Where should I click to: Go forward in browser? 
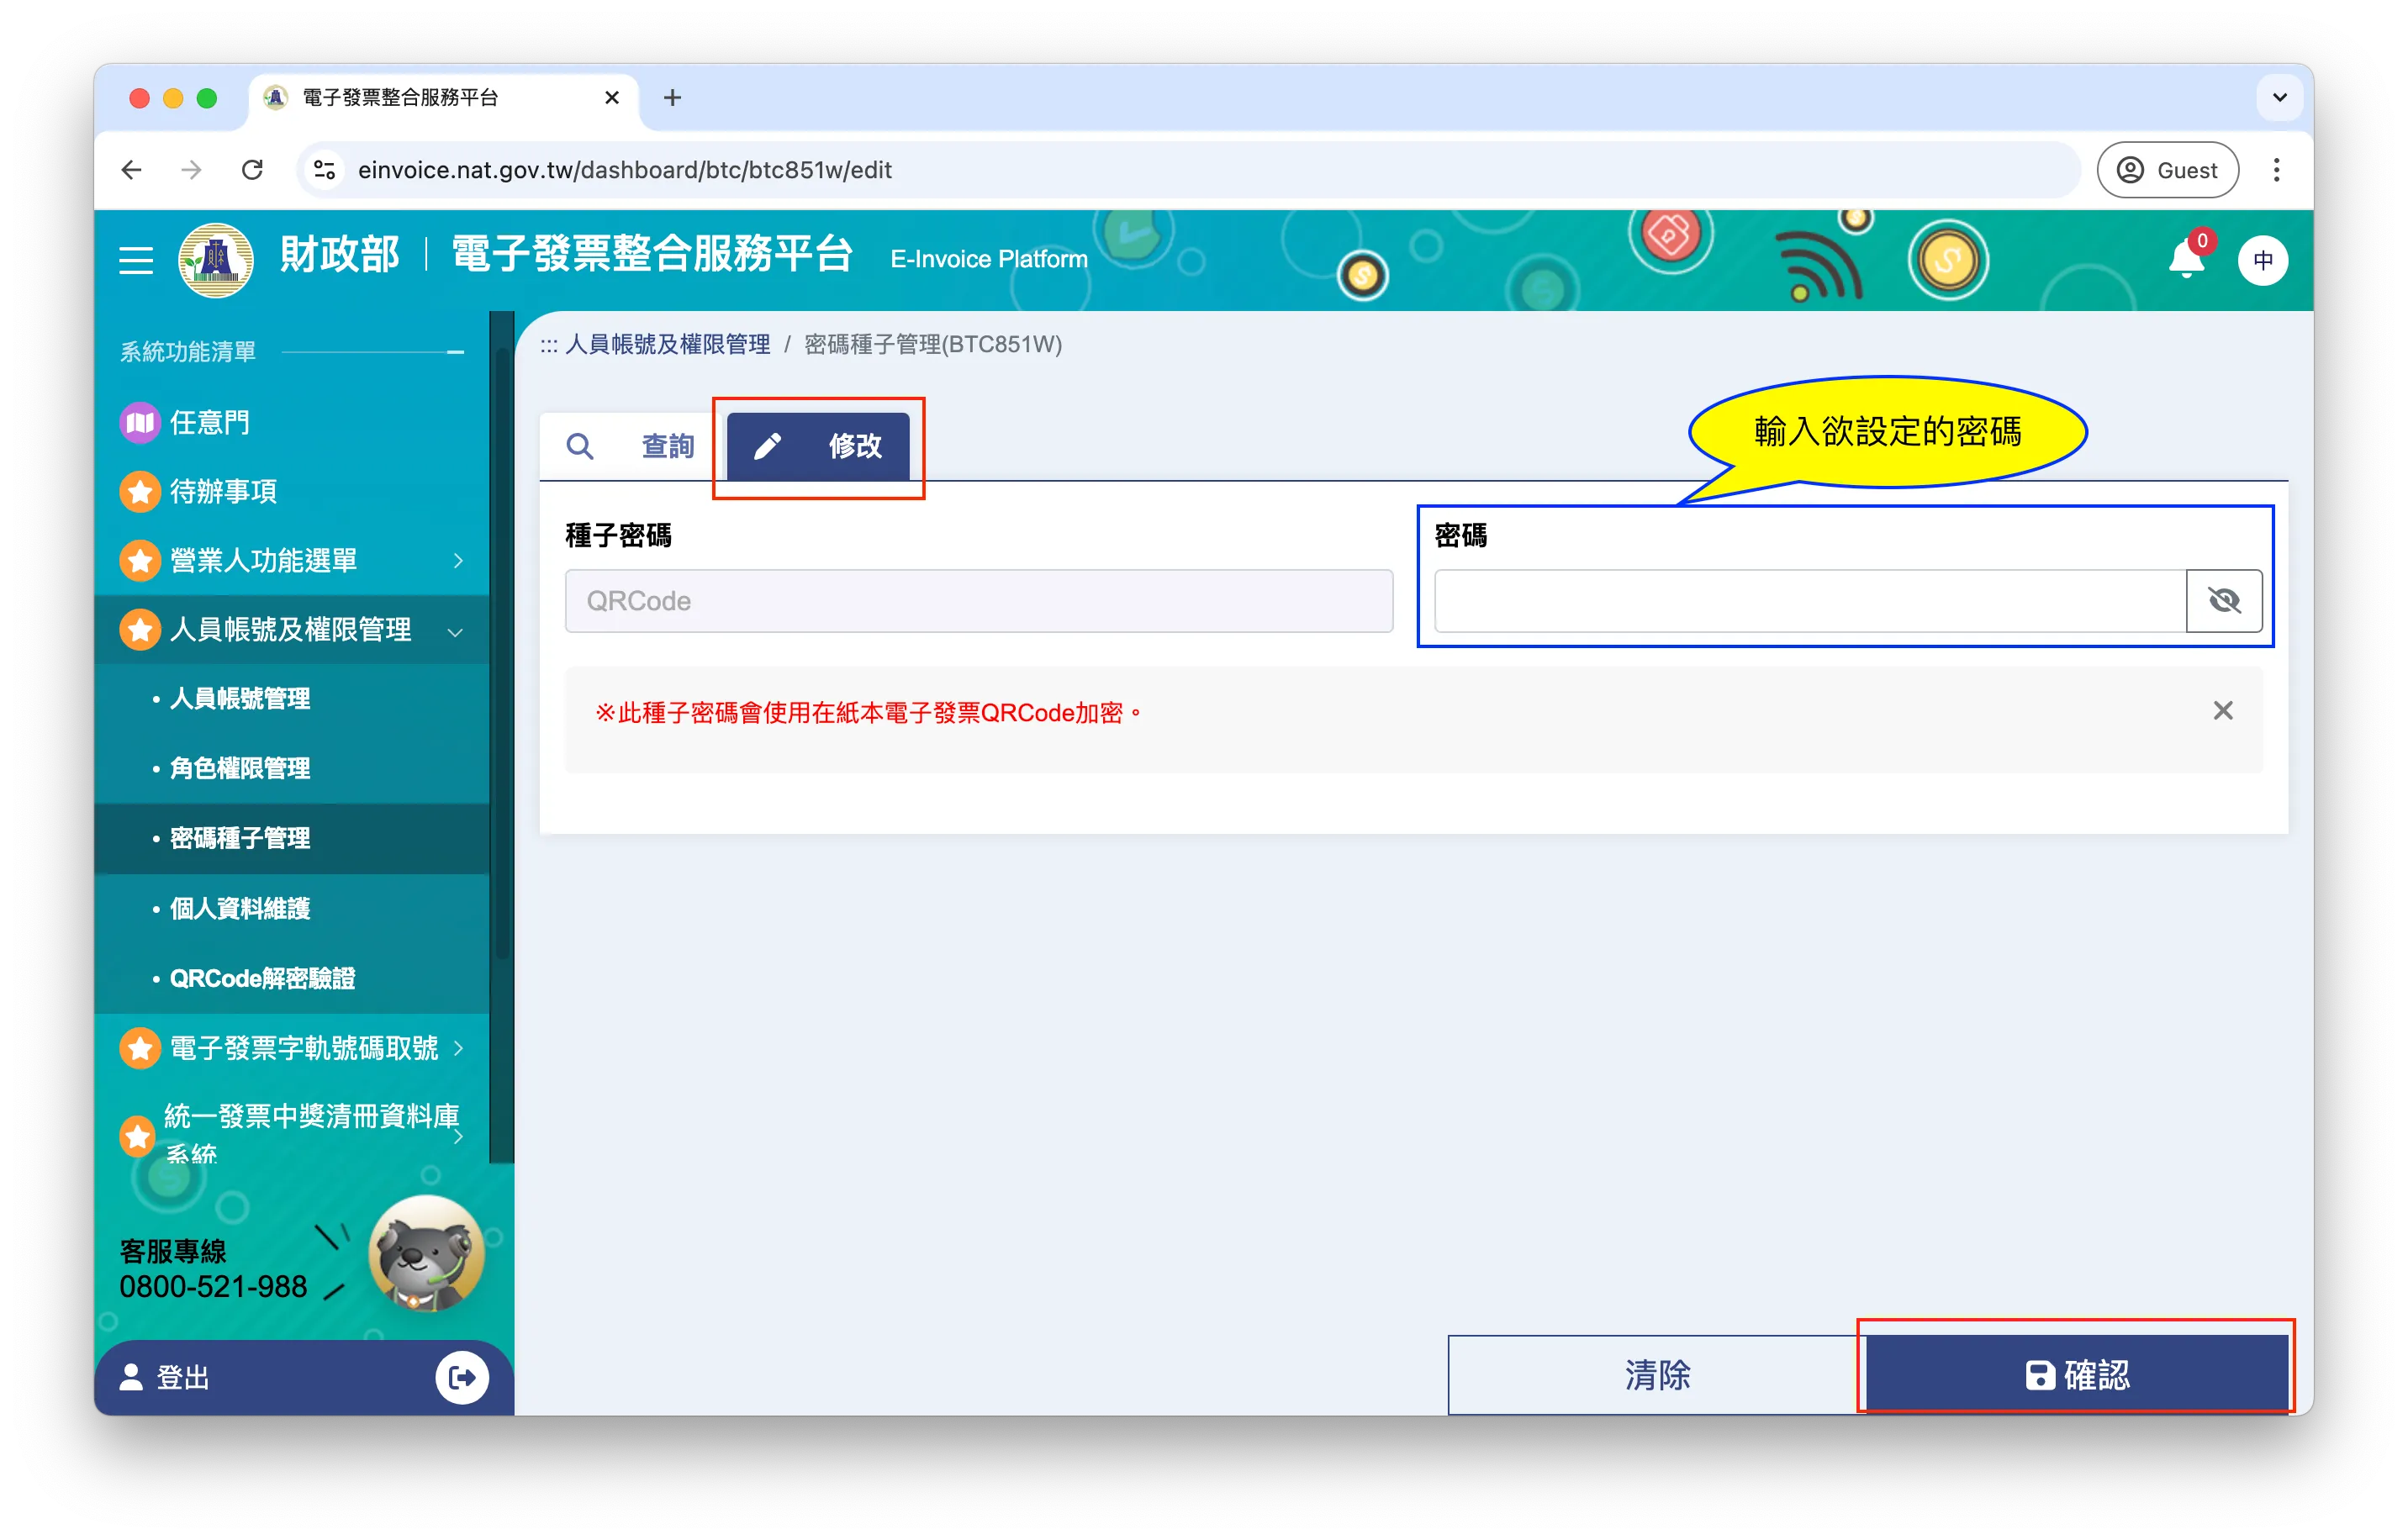(x=191, y=170)
